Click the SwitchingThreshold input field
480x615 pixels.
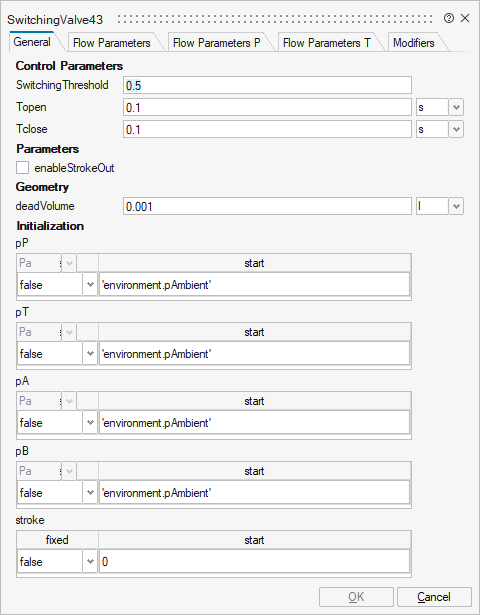pos(267,85)
